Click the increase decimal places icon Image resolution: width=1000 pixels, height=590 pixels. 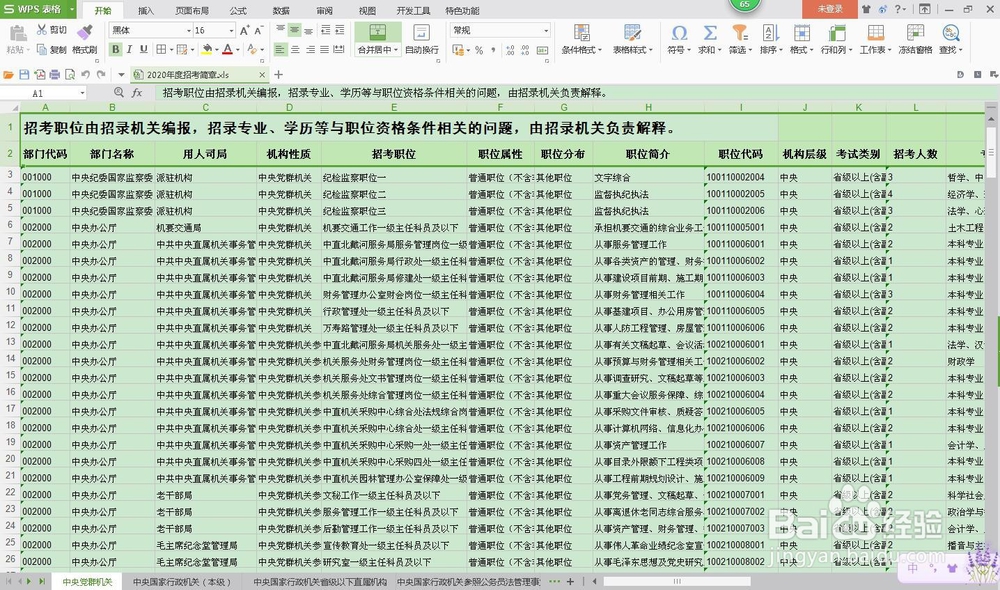(x=510, y=50)
